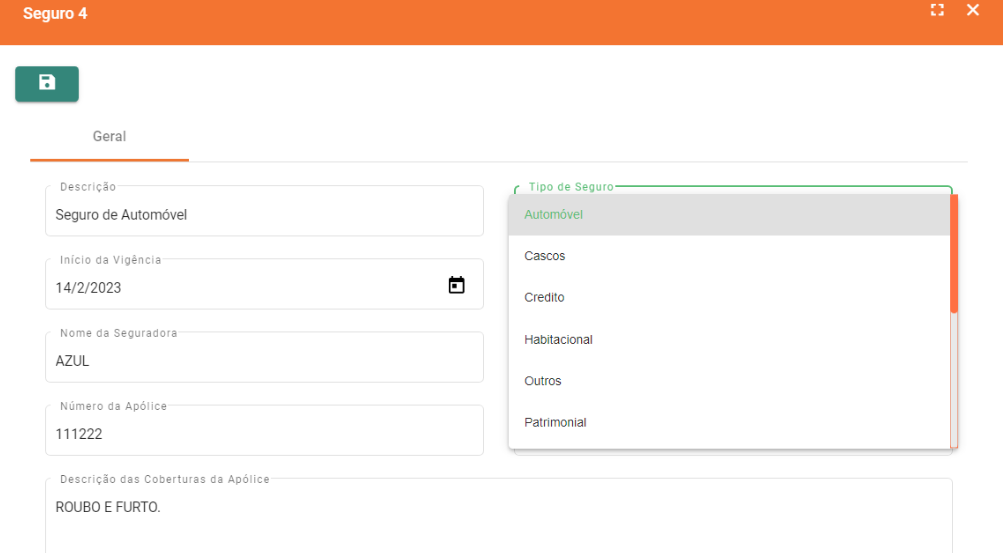Click the dropdown list's orange scrollbar

pyautogui.click(x=954, y=255)
